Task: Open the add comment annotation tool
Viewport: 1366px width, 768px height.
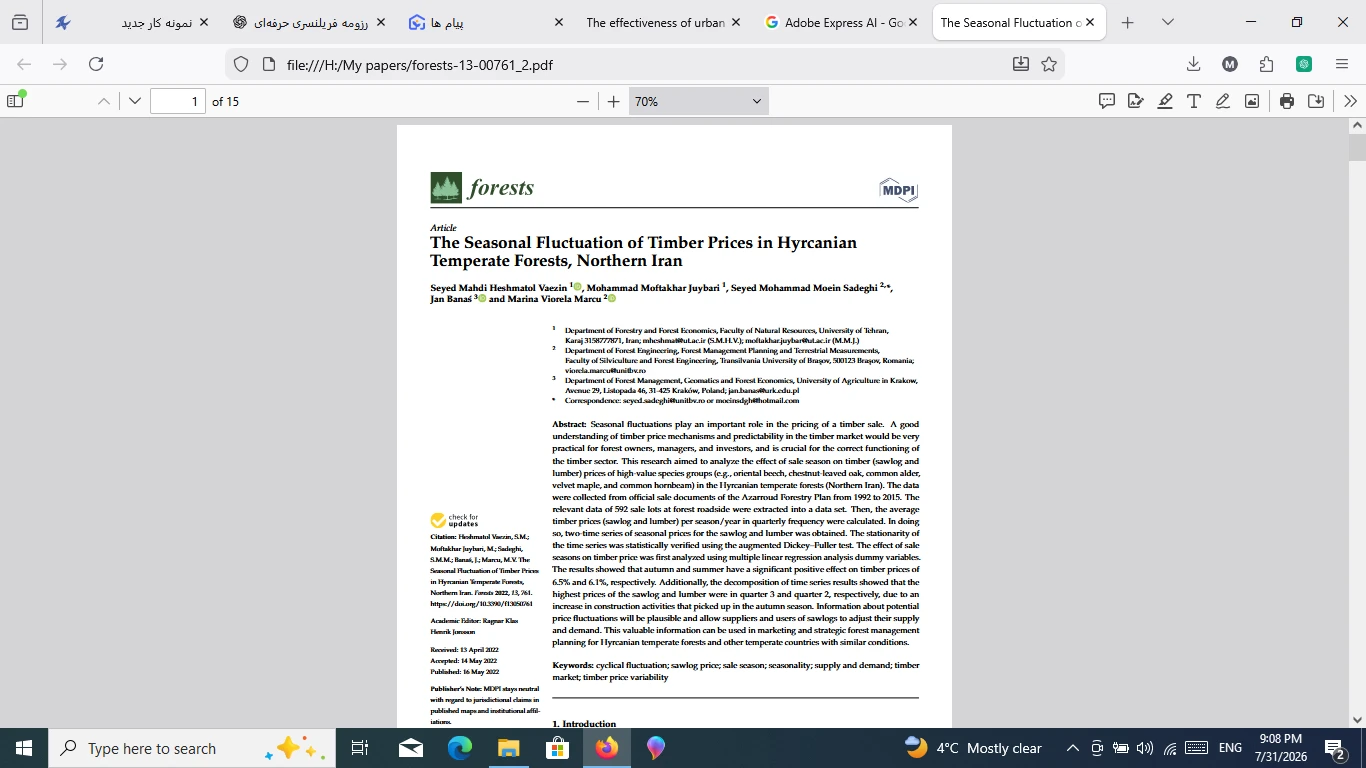Action: point(1107,101)
